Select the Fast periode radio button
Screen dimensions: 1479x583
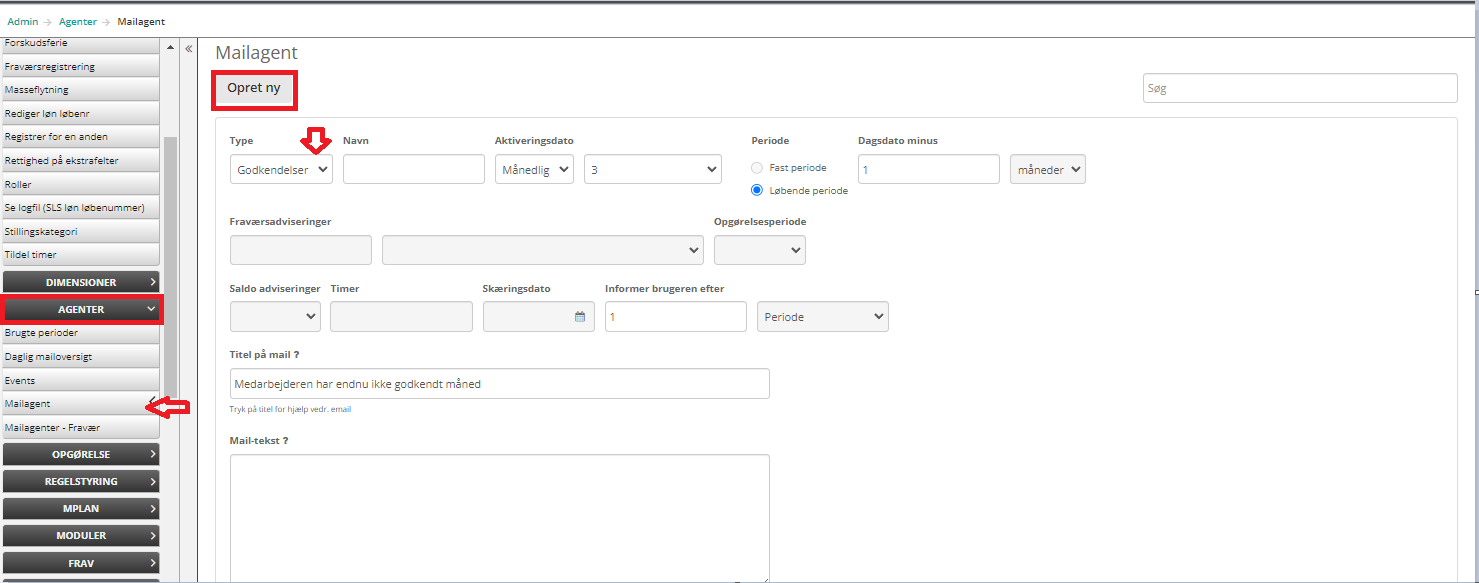757,168
